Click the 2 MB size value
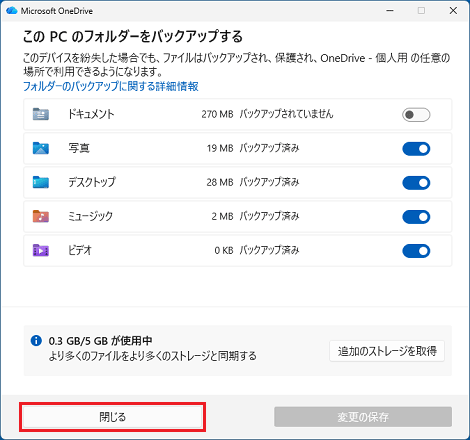This screenshot has height=440, width=470. (x=222, y=216)
